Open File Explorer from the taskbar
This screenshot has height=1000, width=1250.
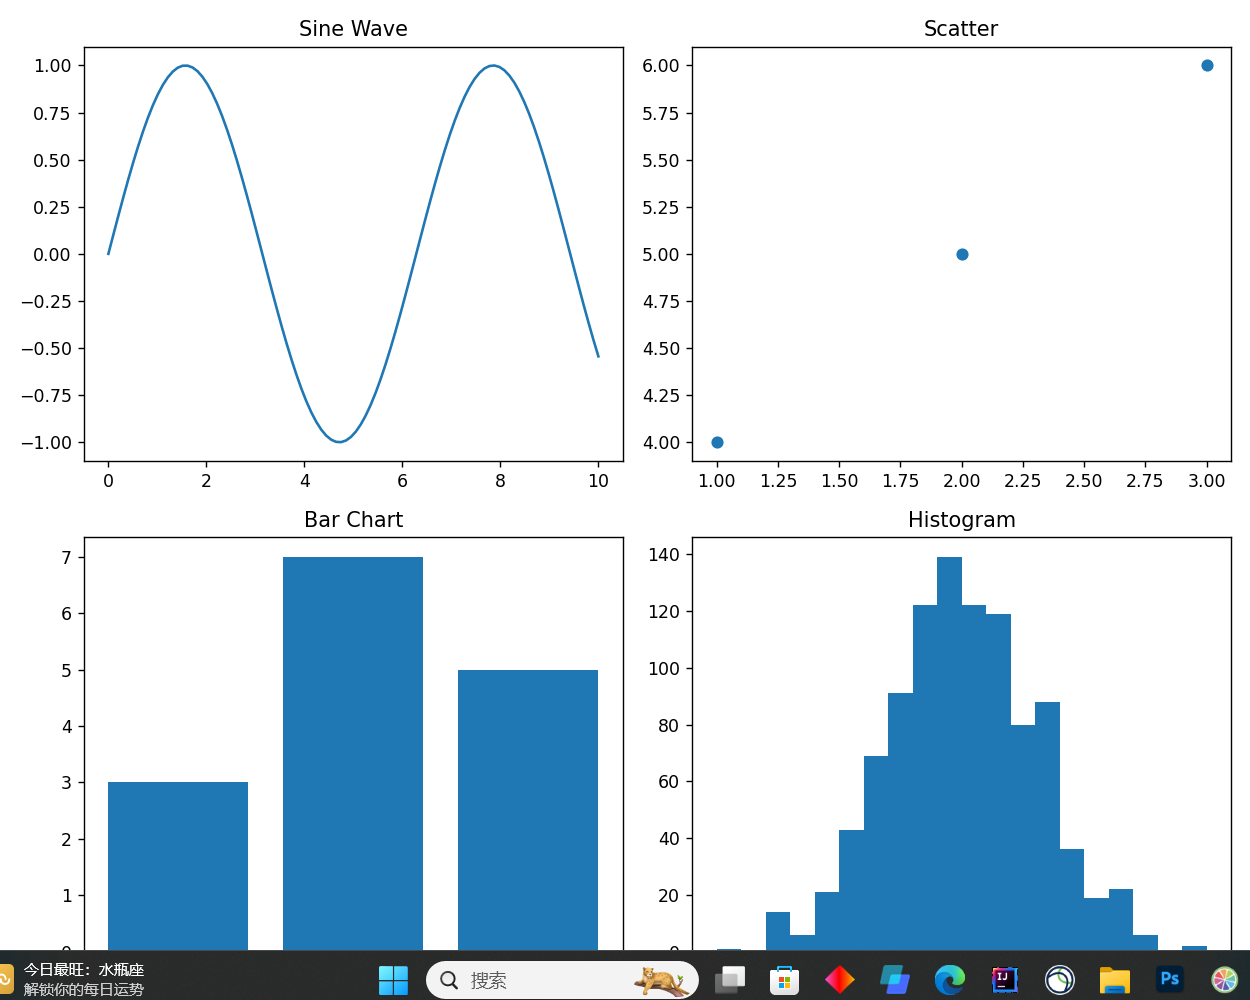point(1114,980)
